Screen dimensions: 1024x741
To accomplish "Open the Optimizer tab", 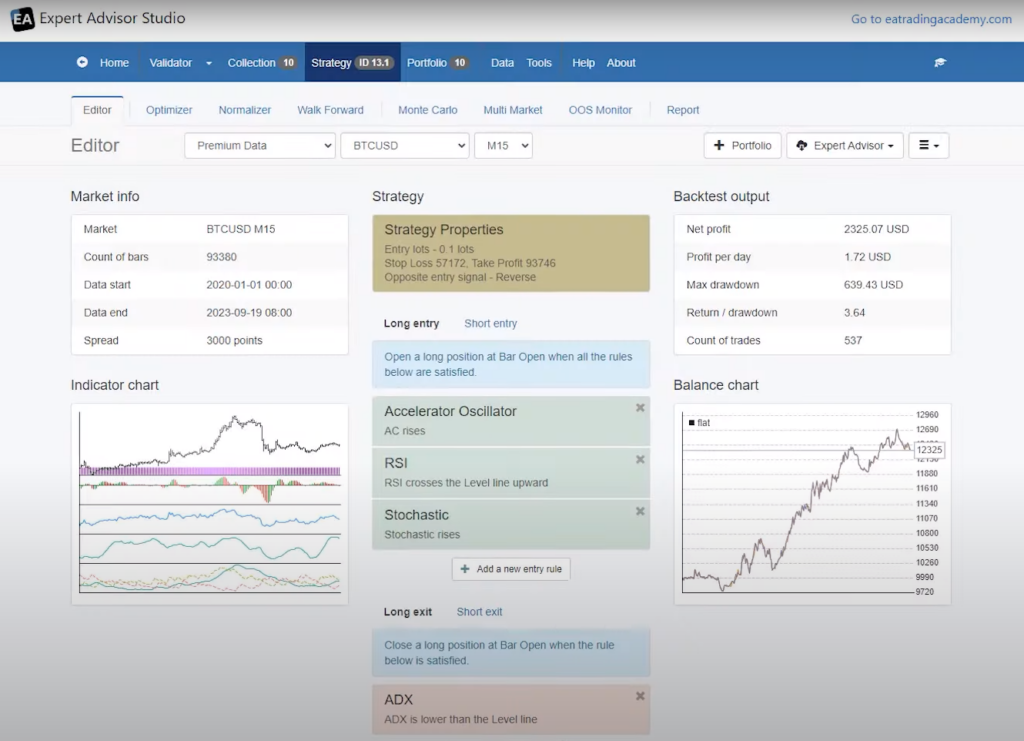I will pyautogui.click(x=169, y=110).
